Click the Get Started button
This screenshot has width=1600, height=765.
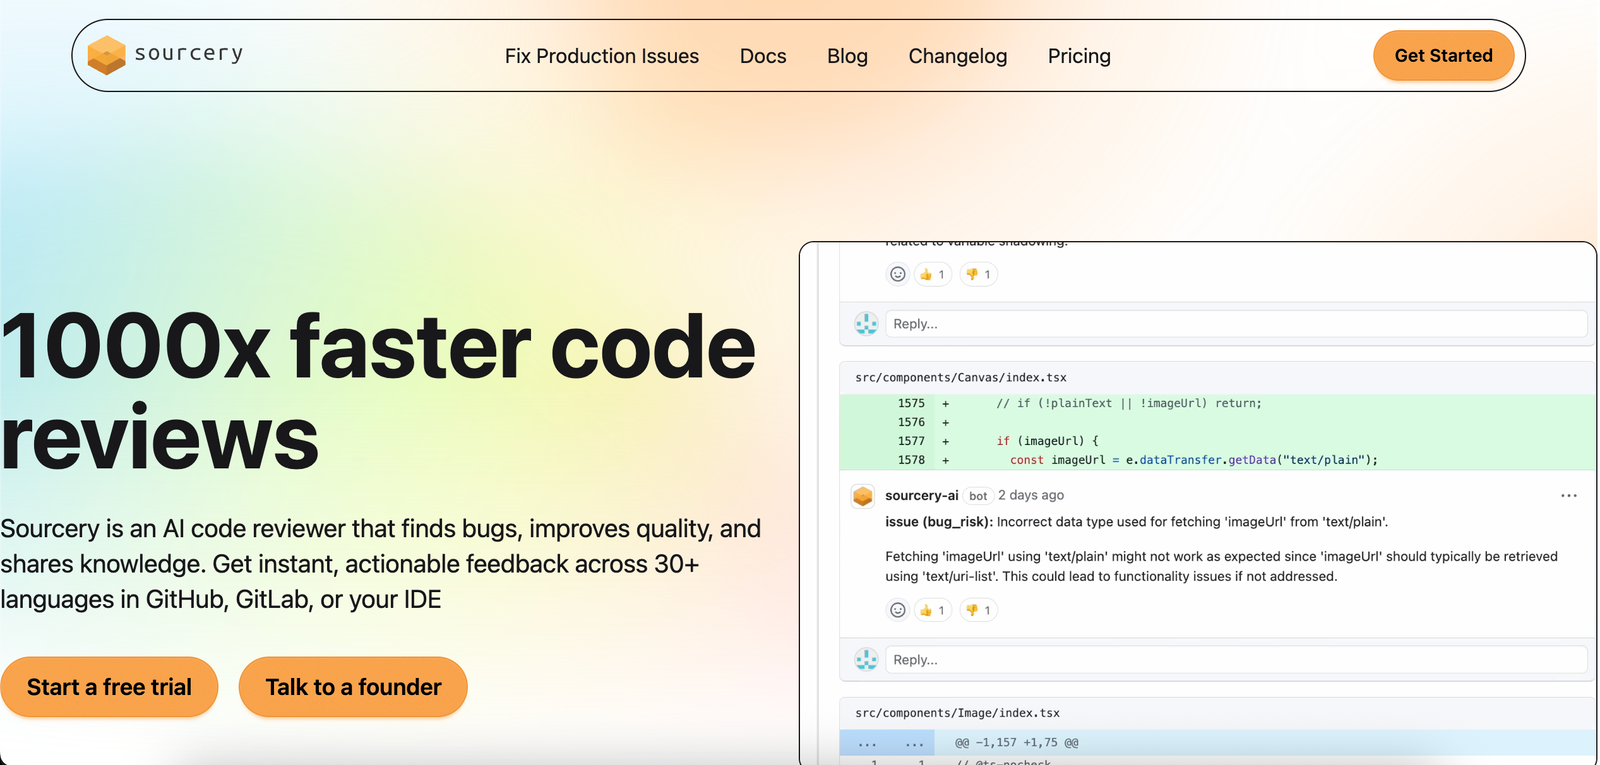(x=1443, y=56)
